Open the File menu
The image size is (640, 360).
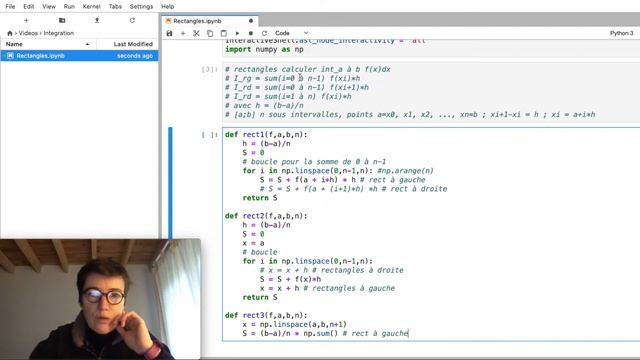point(10,7)
